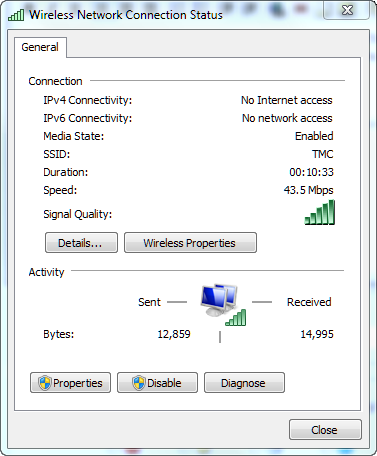Click the sent bytes value 12,859
This screenshot has width=377, height=456.
(174, 334)
